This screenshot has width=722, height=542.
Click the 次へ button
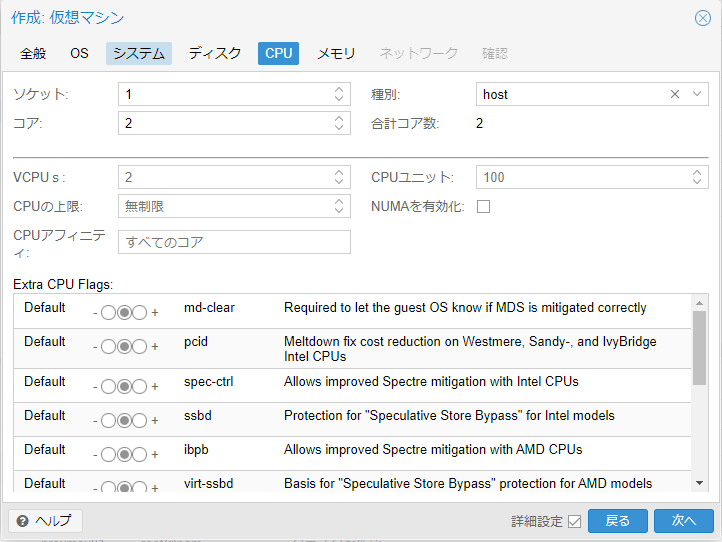(x=683, y=521)
